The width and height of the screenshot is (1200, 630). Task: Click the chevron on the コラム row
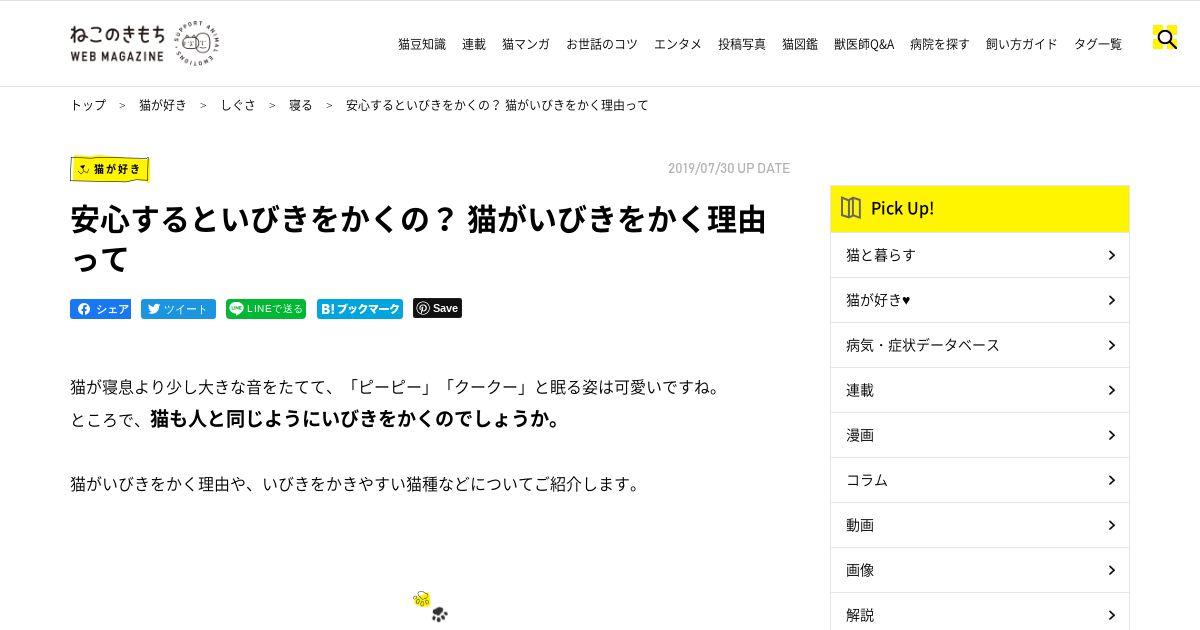tap(1111, 480)
